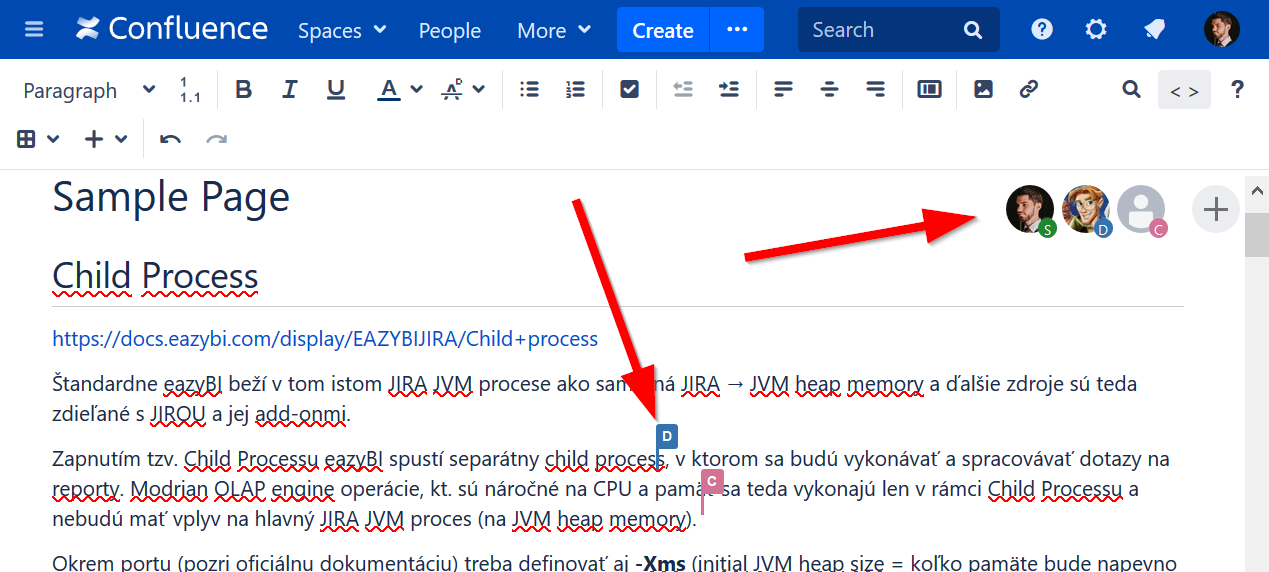
Task: Click the indent button
Action: 729,90
